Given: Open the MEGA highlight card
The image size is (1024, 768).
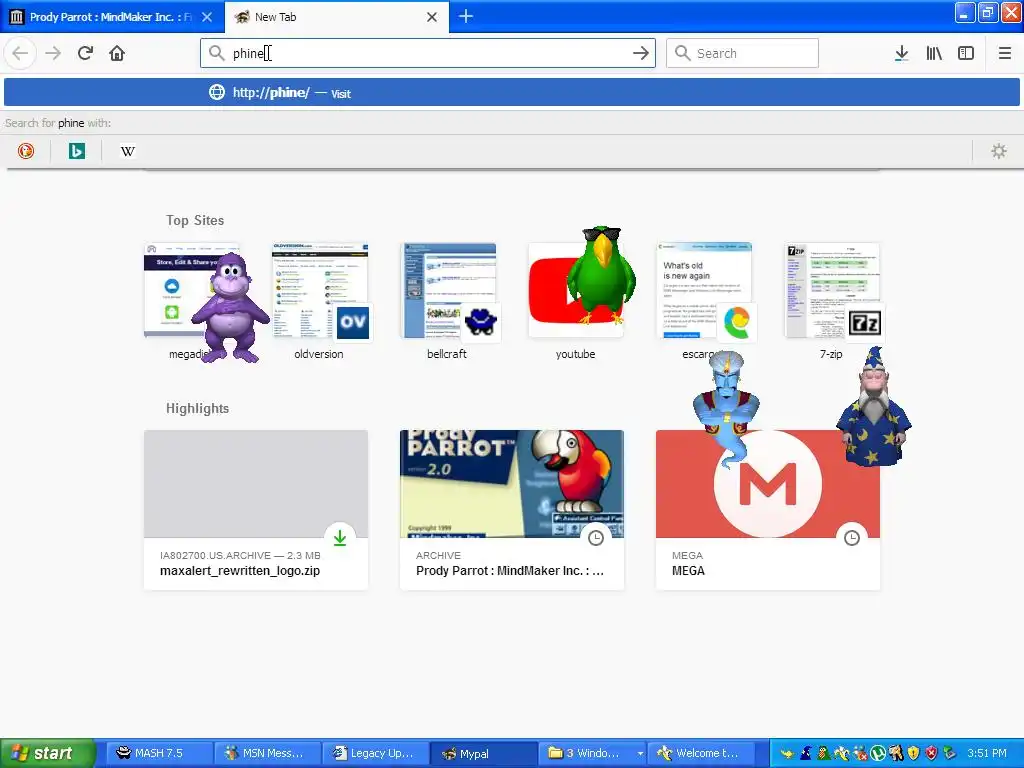Looking at the screenshot, I should [x=768, y=510].
